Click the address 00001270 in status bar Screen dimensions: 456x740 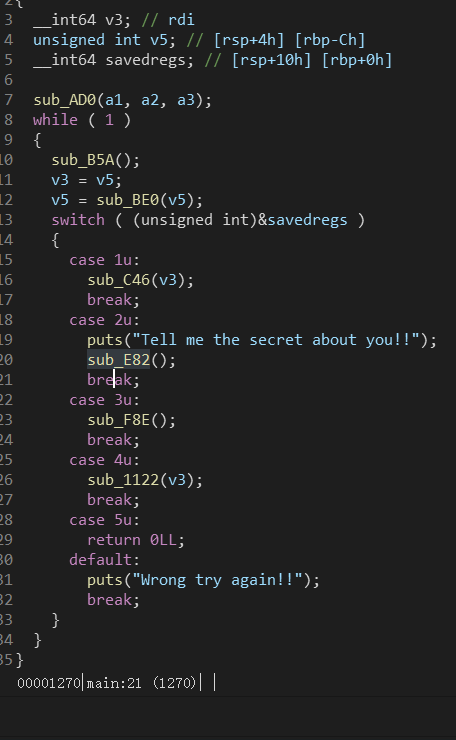pyautogui.click(x=49, y=683)
